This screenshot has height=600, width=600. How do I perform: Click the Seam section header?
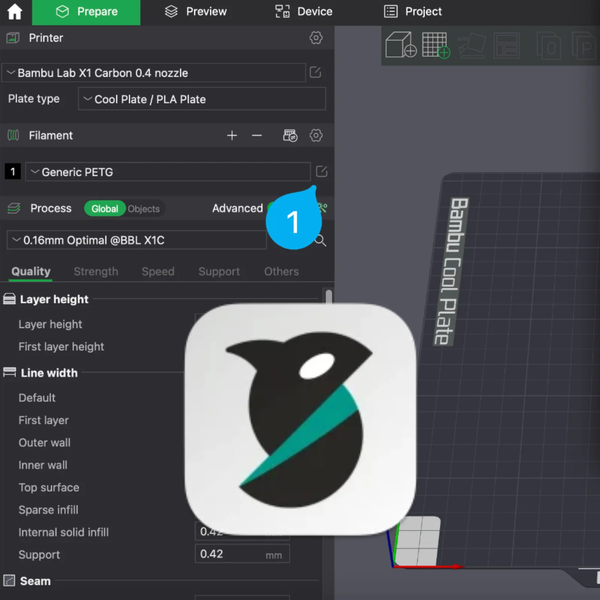[x=35, y=581]
